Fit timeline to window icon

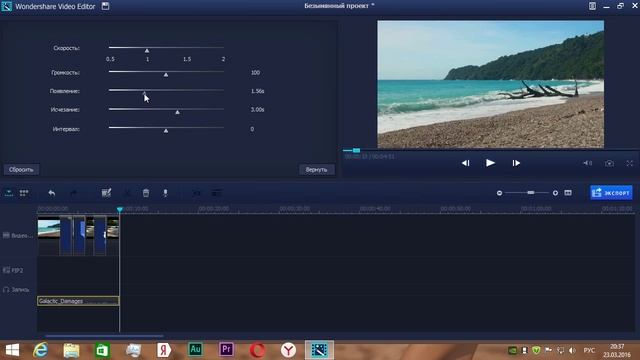tap(568, 193)
